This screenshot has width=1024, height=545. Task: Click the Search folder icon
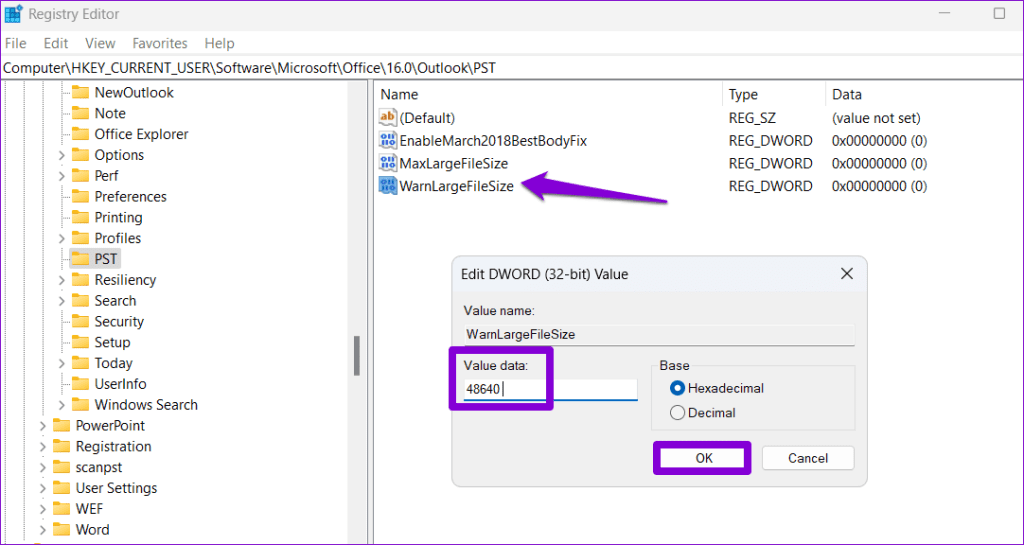[x=80, y=301]
